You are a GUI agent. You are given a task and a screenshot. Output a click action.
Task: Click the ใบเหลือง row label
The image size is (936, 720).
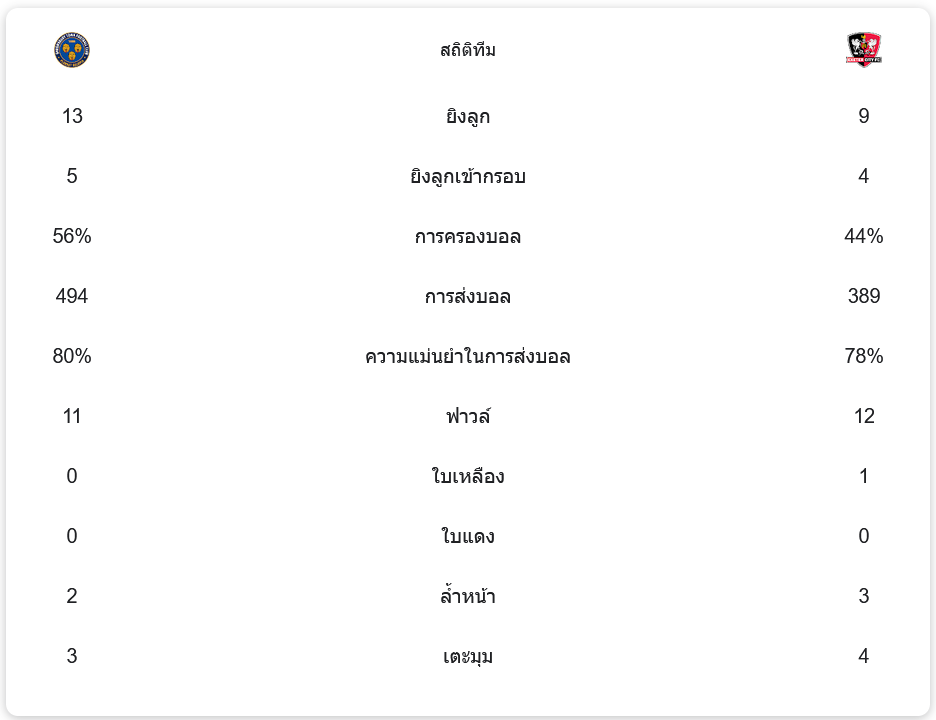(x=468, y=477)
